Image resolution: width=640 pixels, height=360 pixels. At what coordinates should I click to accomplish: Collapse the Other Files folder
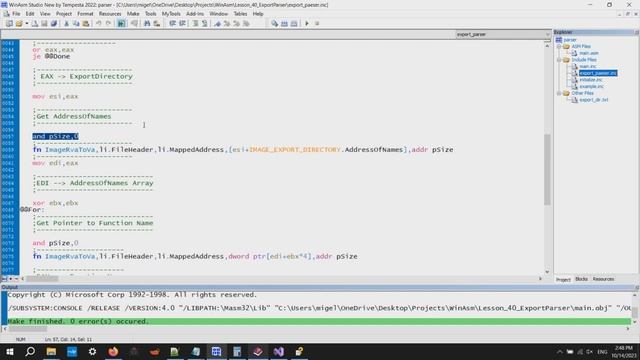(x=559, y=93)
